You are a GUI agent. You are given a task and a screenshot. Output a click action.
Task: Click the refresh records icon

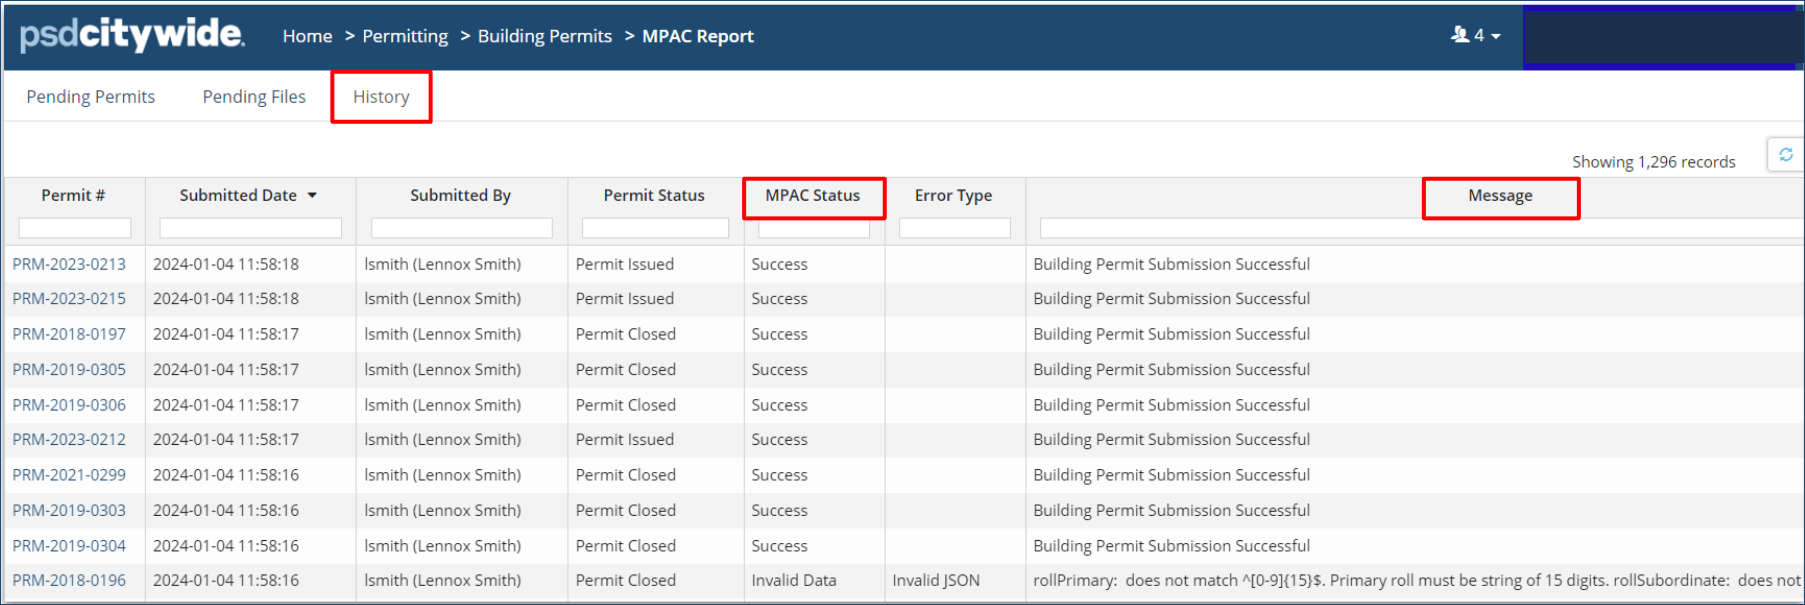pyautogui.click(x=1785, y=155)
